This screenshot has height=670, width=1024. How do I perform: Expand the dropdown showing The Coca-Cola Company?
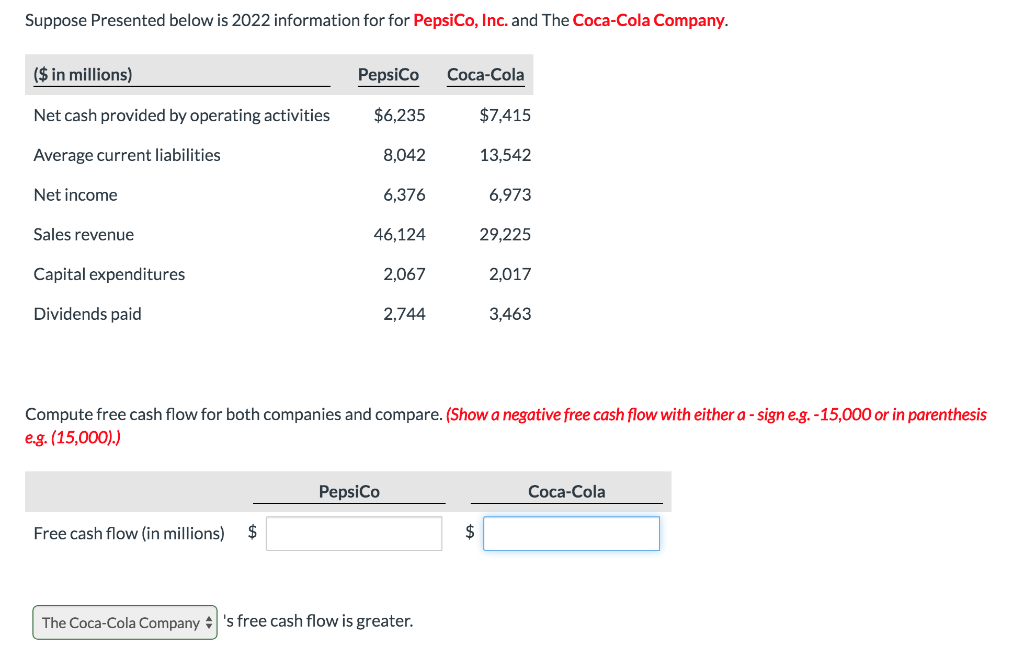point(124,622)
